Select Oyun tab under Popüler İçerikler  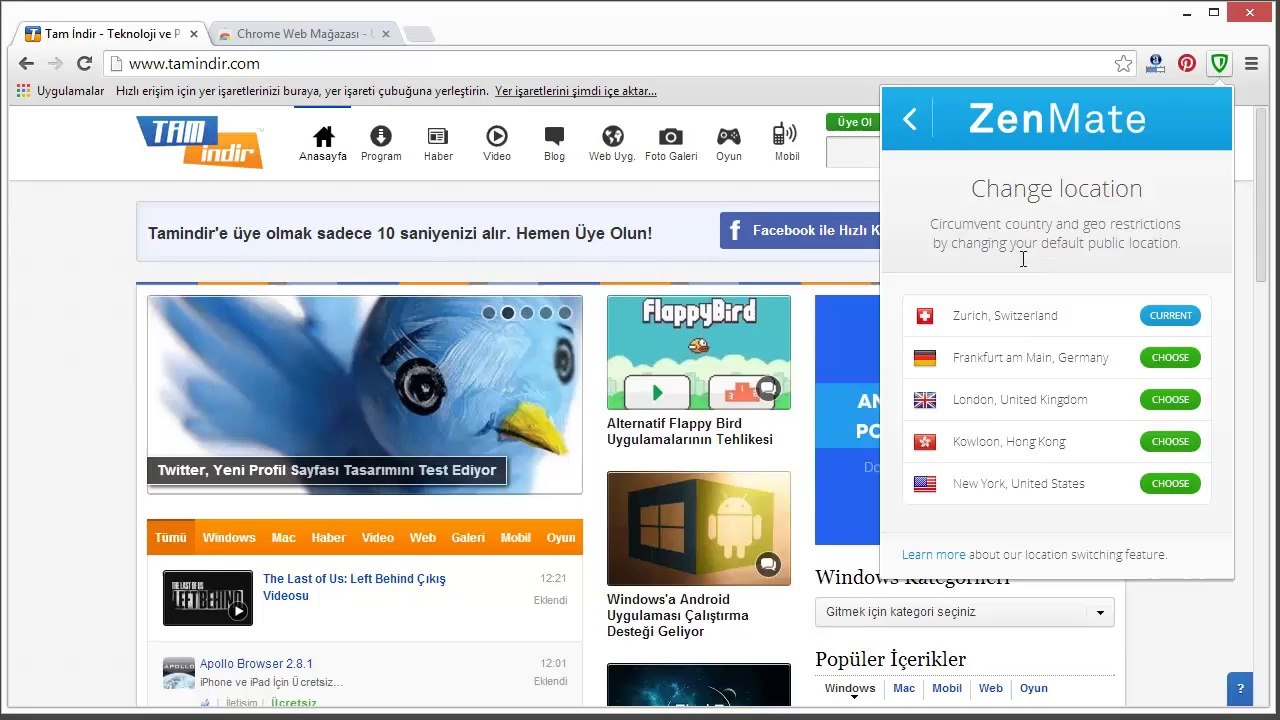1034,688
